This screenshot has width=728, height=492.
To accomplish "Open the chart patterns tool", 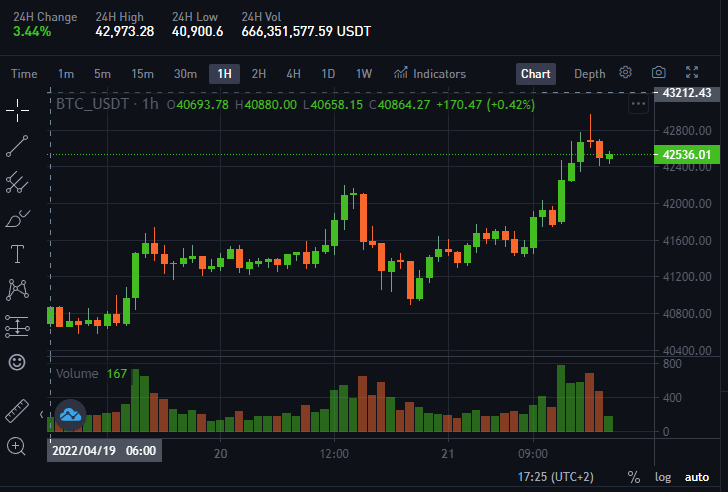I will point(17,290).
